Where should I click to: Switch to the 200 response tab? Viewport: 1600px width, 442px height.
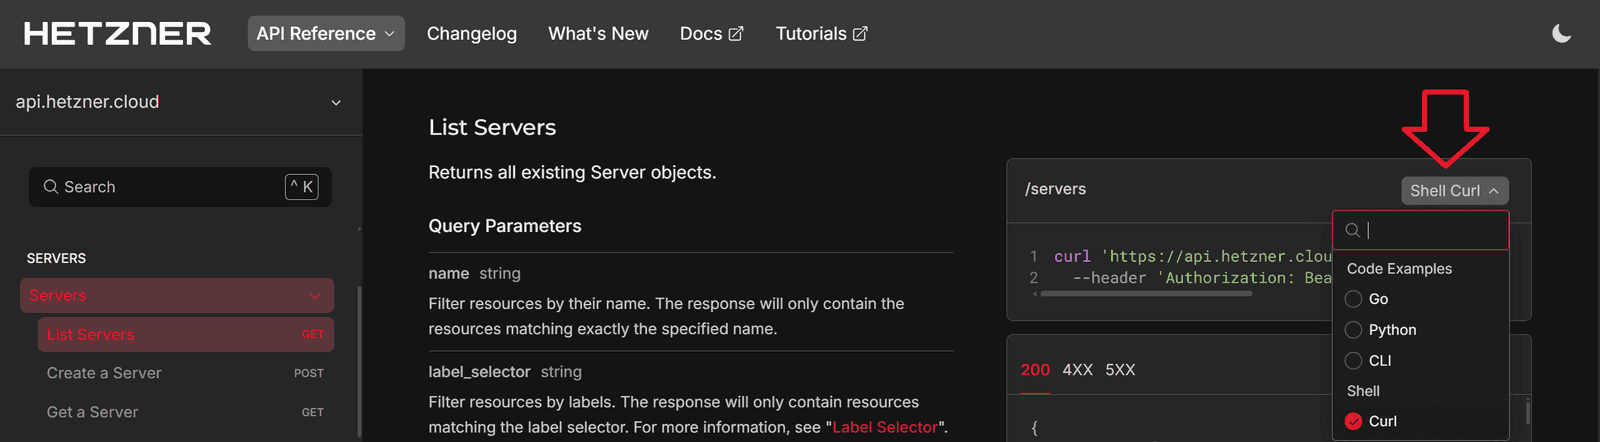point(1035,370)
